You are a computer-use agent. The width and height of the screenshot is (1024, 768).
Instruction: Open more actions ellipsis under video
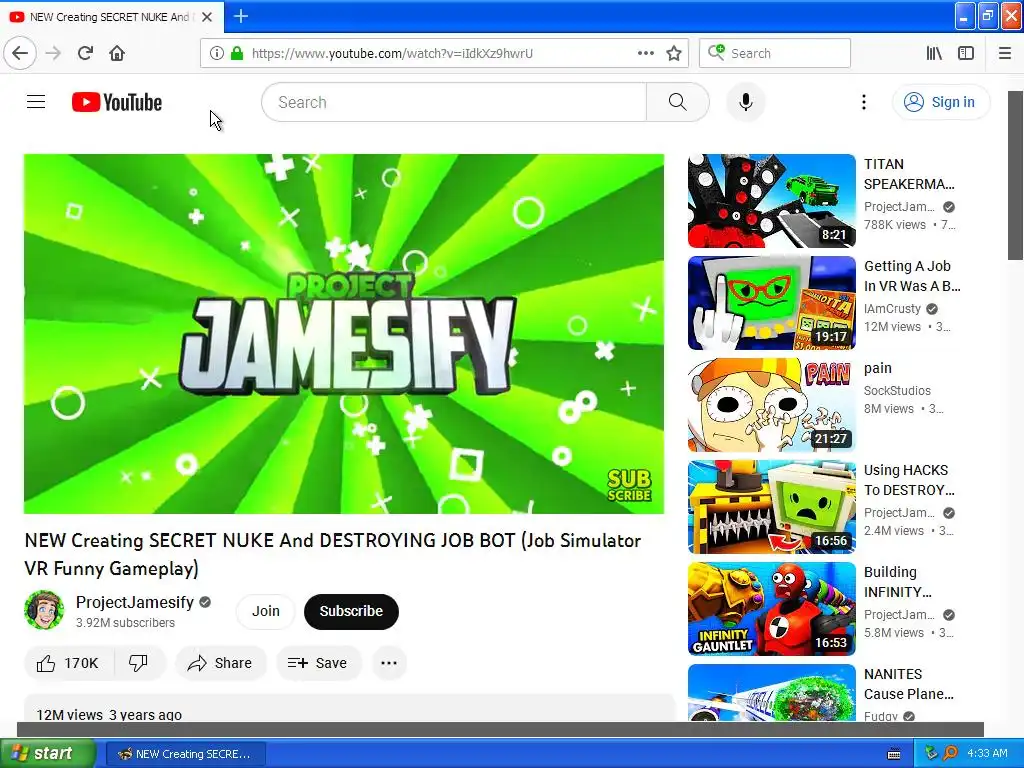pos(389,663)
